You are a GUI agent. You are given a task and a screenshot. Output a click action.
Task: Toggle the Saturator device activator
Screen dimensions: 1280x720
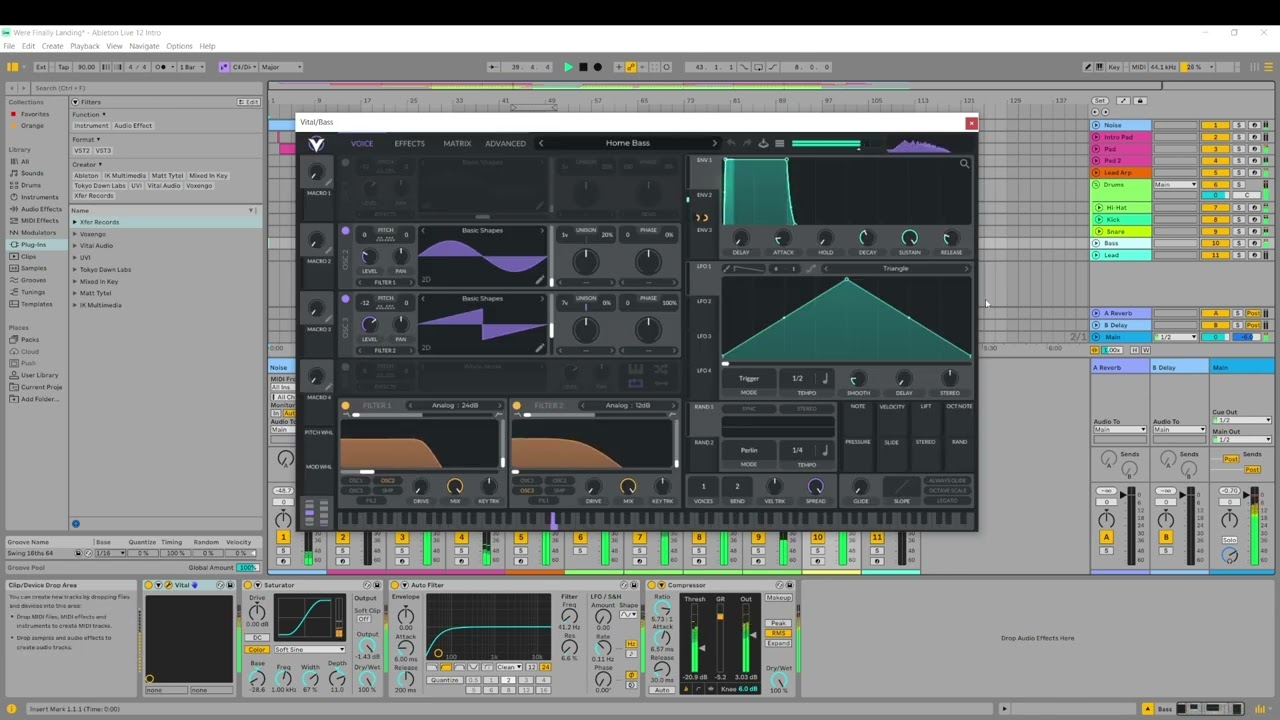coord(248,585)
